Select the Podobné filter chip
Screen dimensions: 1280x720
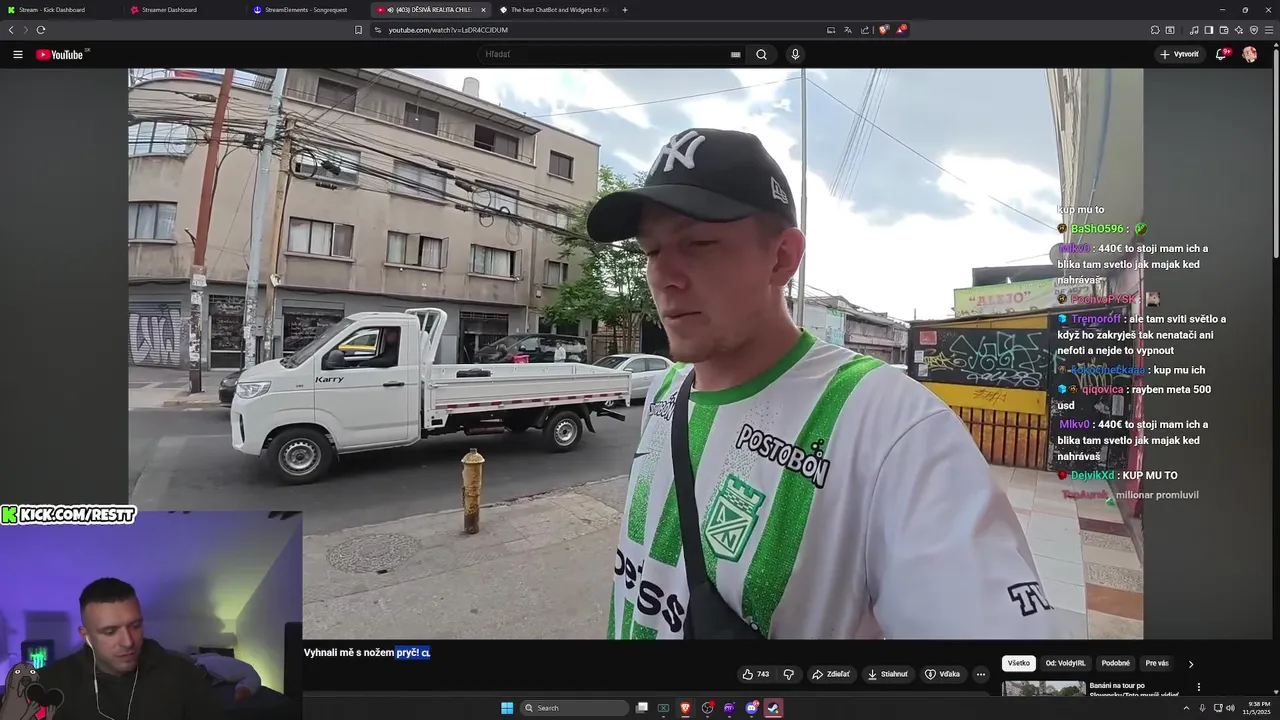coord(1116,663)
